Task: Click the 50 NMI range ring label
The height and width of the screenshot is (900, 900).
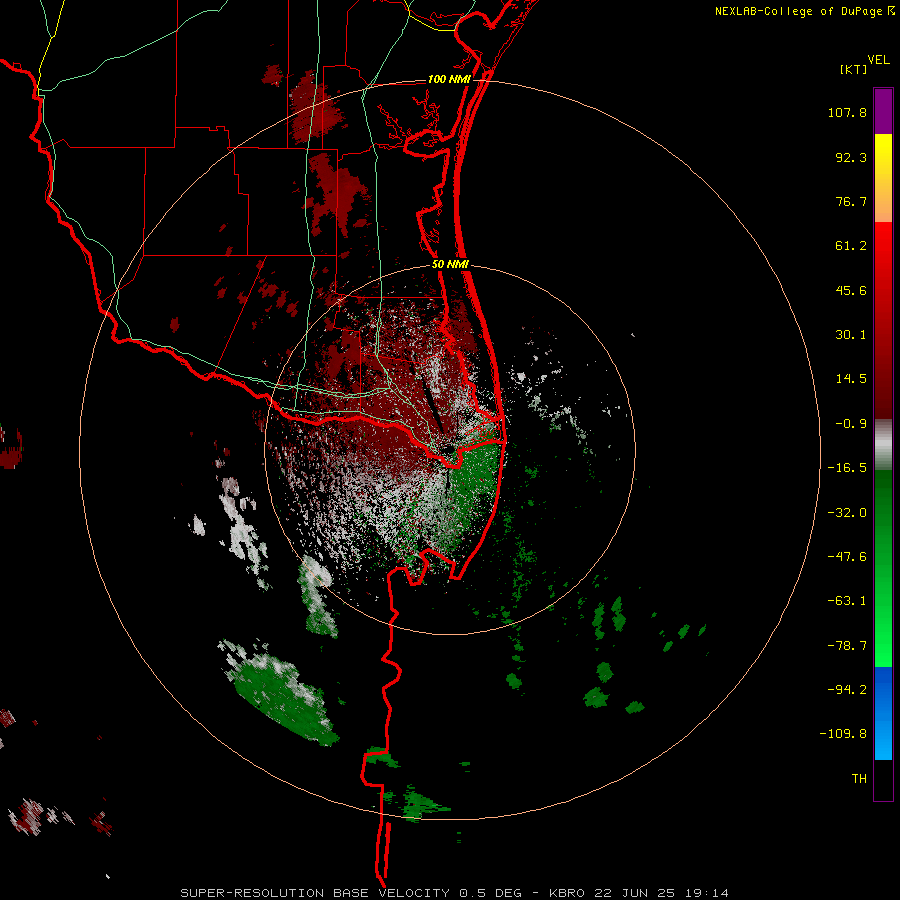Action: click(x=450, y=265)
